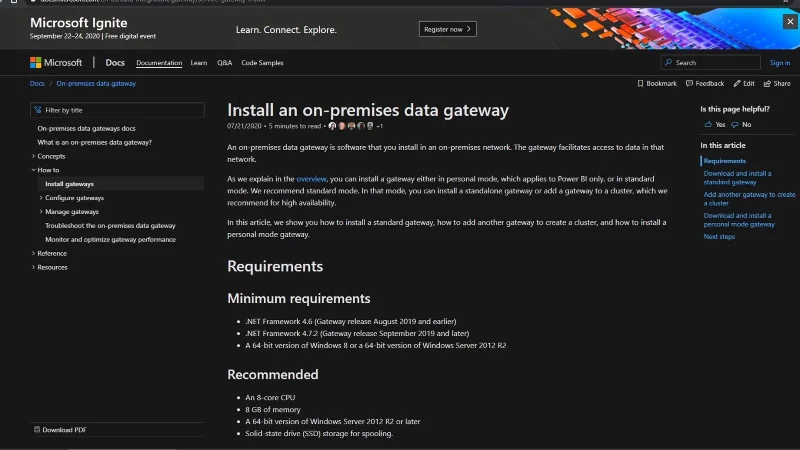Screen dimensions: 800x450
Task: Click On-premises data gateway breadcrumb
Action: 96,83
